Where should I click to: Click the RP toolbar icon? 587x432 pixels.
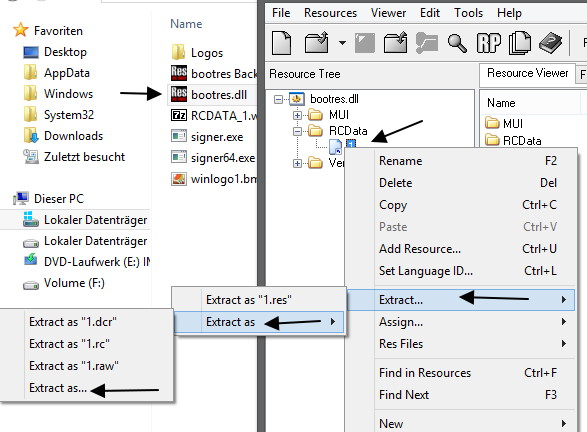point(489,43)
